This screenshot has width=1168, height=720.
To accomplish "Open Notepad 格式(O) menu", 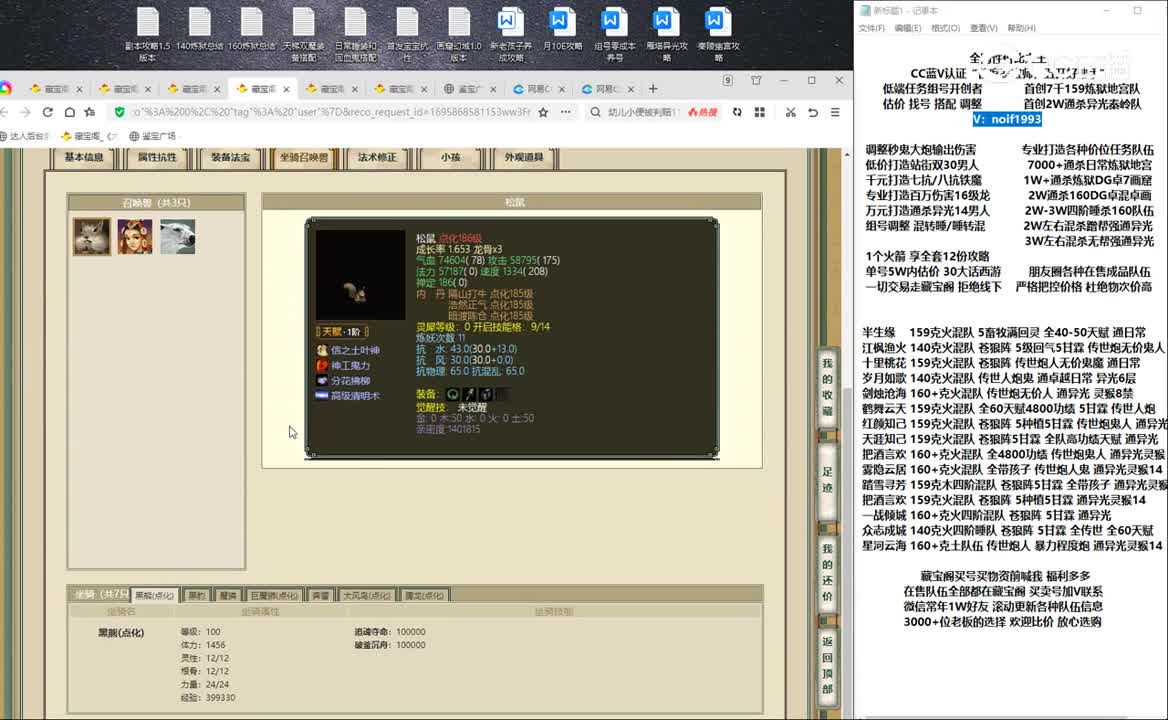I will coord(945,28).
